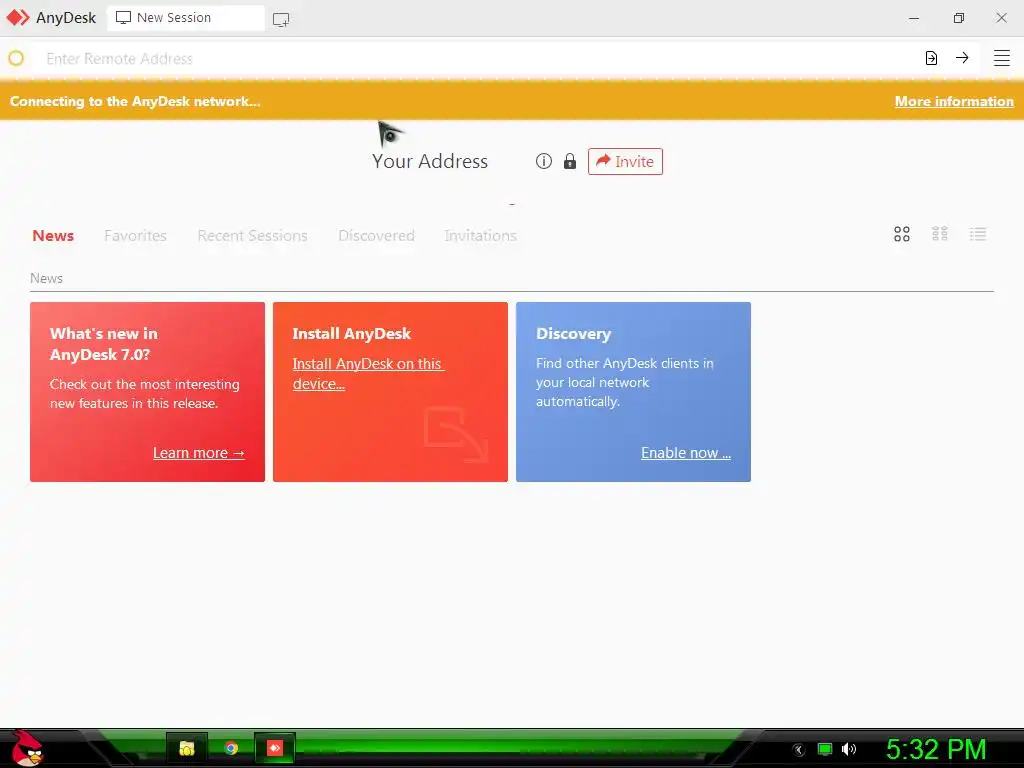Open a new session tab with plus monitor icon
The width and height of the screenshot is (1024, 768).
(281, 19)
